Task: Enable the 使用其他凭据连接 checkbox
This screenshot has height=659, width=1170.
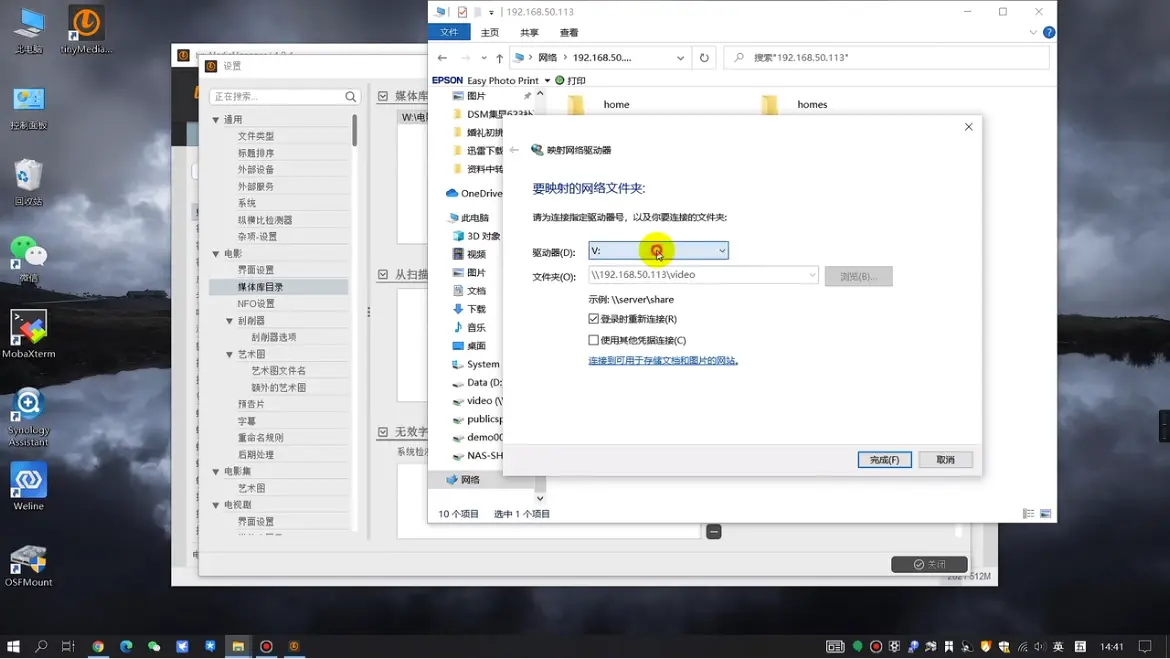Action: (x=594, y=340)
